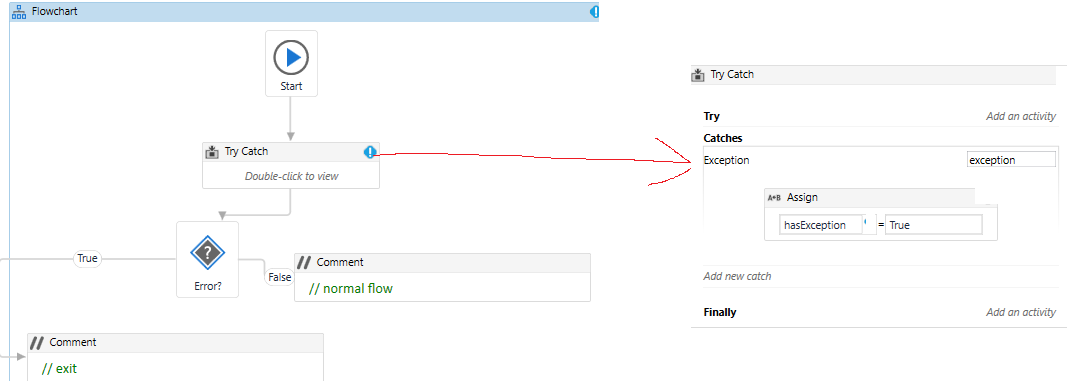Click the Try Catch node activity icon

[212, 152]
